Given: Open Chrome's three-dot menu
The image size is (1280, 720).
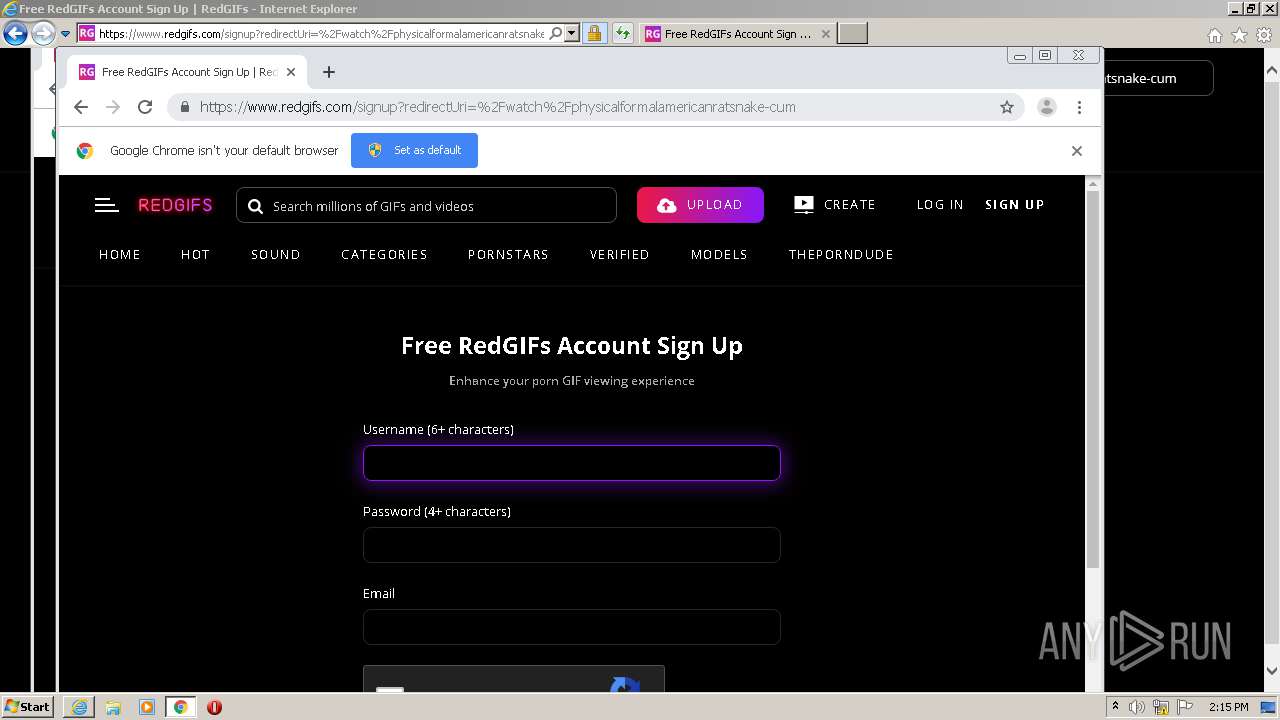Looking at the screenshot, I should click(1079, 107).
